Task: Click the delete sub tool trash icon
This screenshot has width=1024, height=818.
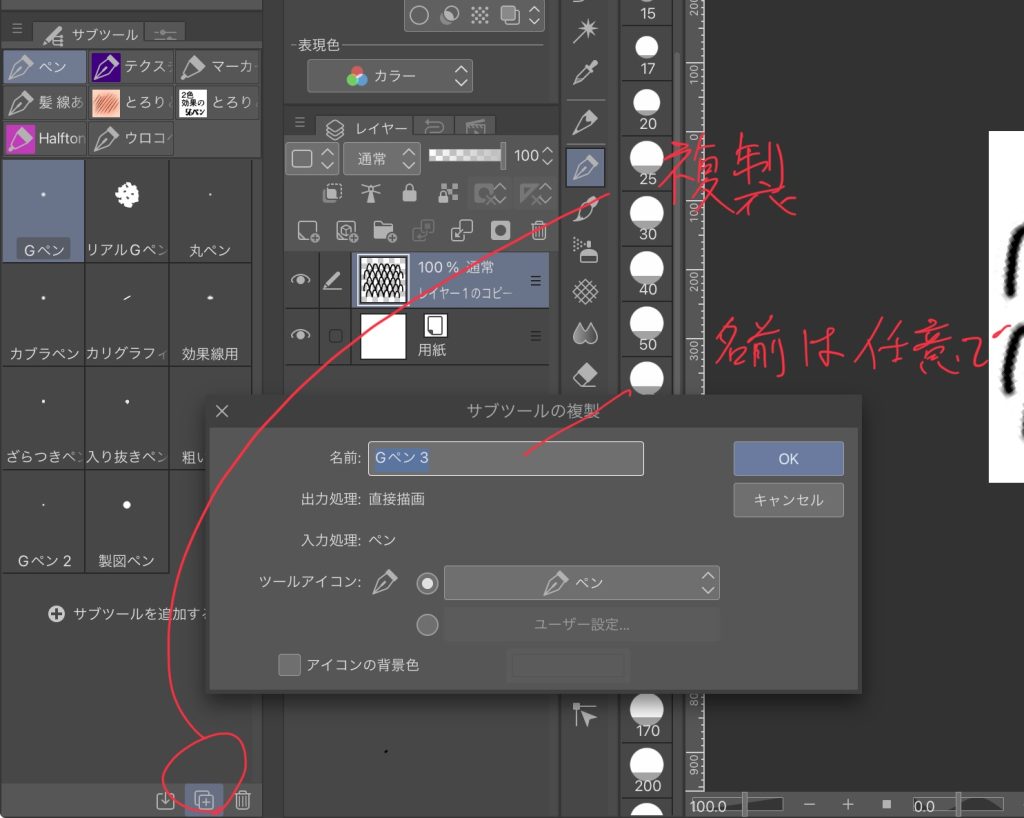Action: [x=242, y=800]
